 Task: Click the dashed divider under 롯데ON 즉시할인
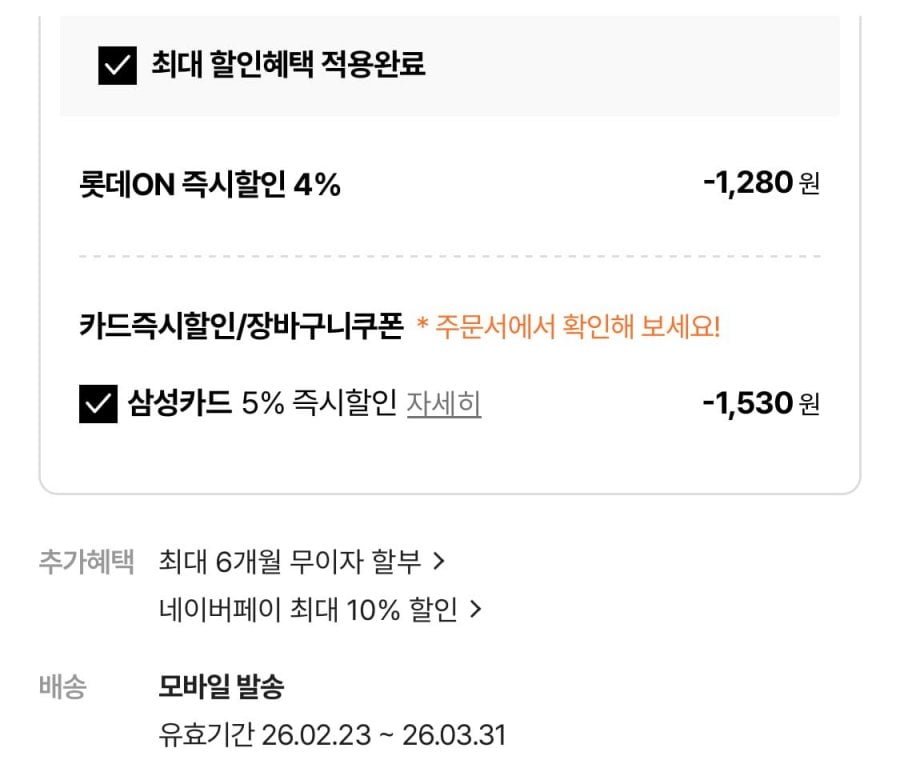click(450, 257)
